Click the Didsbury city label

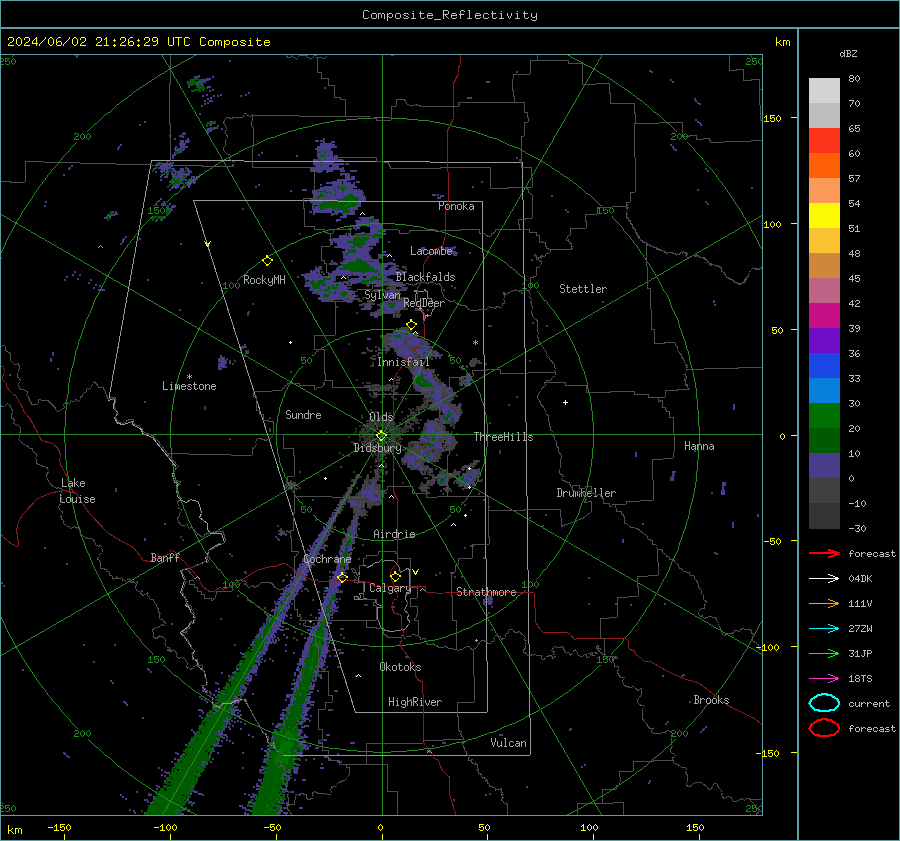[x=378, y=448]
